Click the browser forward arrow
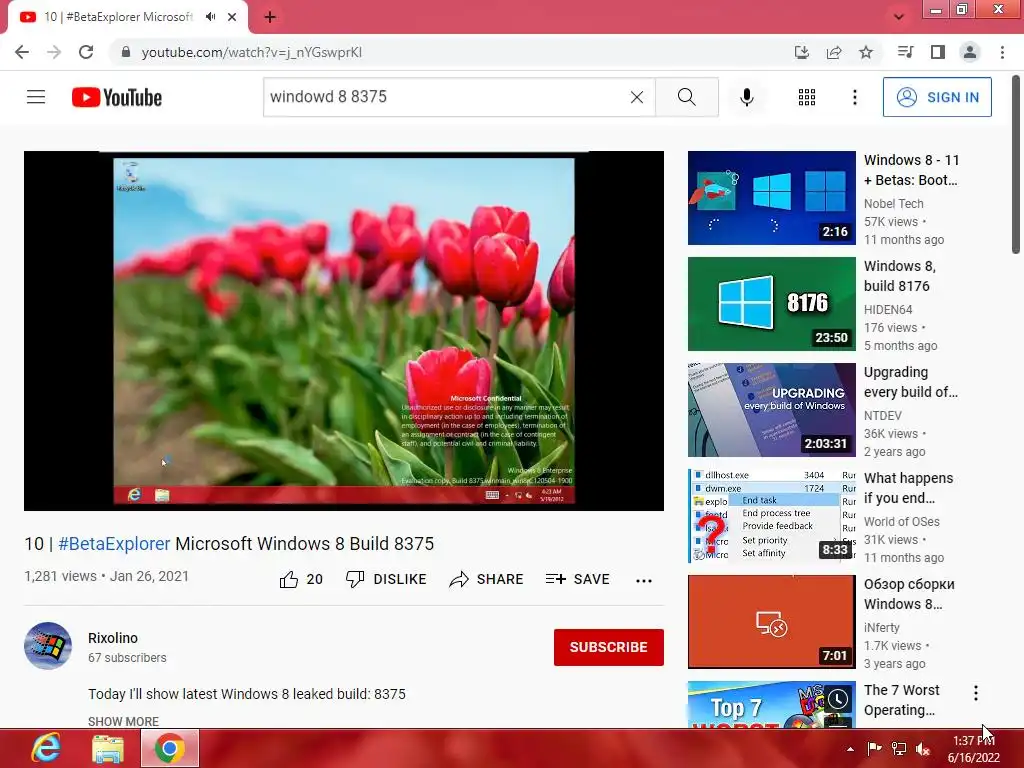This screenshot has height=768, width=1024. pyautogui.click(x=54, y=52)
